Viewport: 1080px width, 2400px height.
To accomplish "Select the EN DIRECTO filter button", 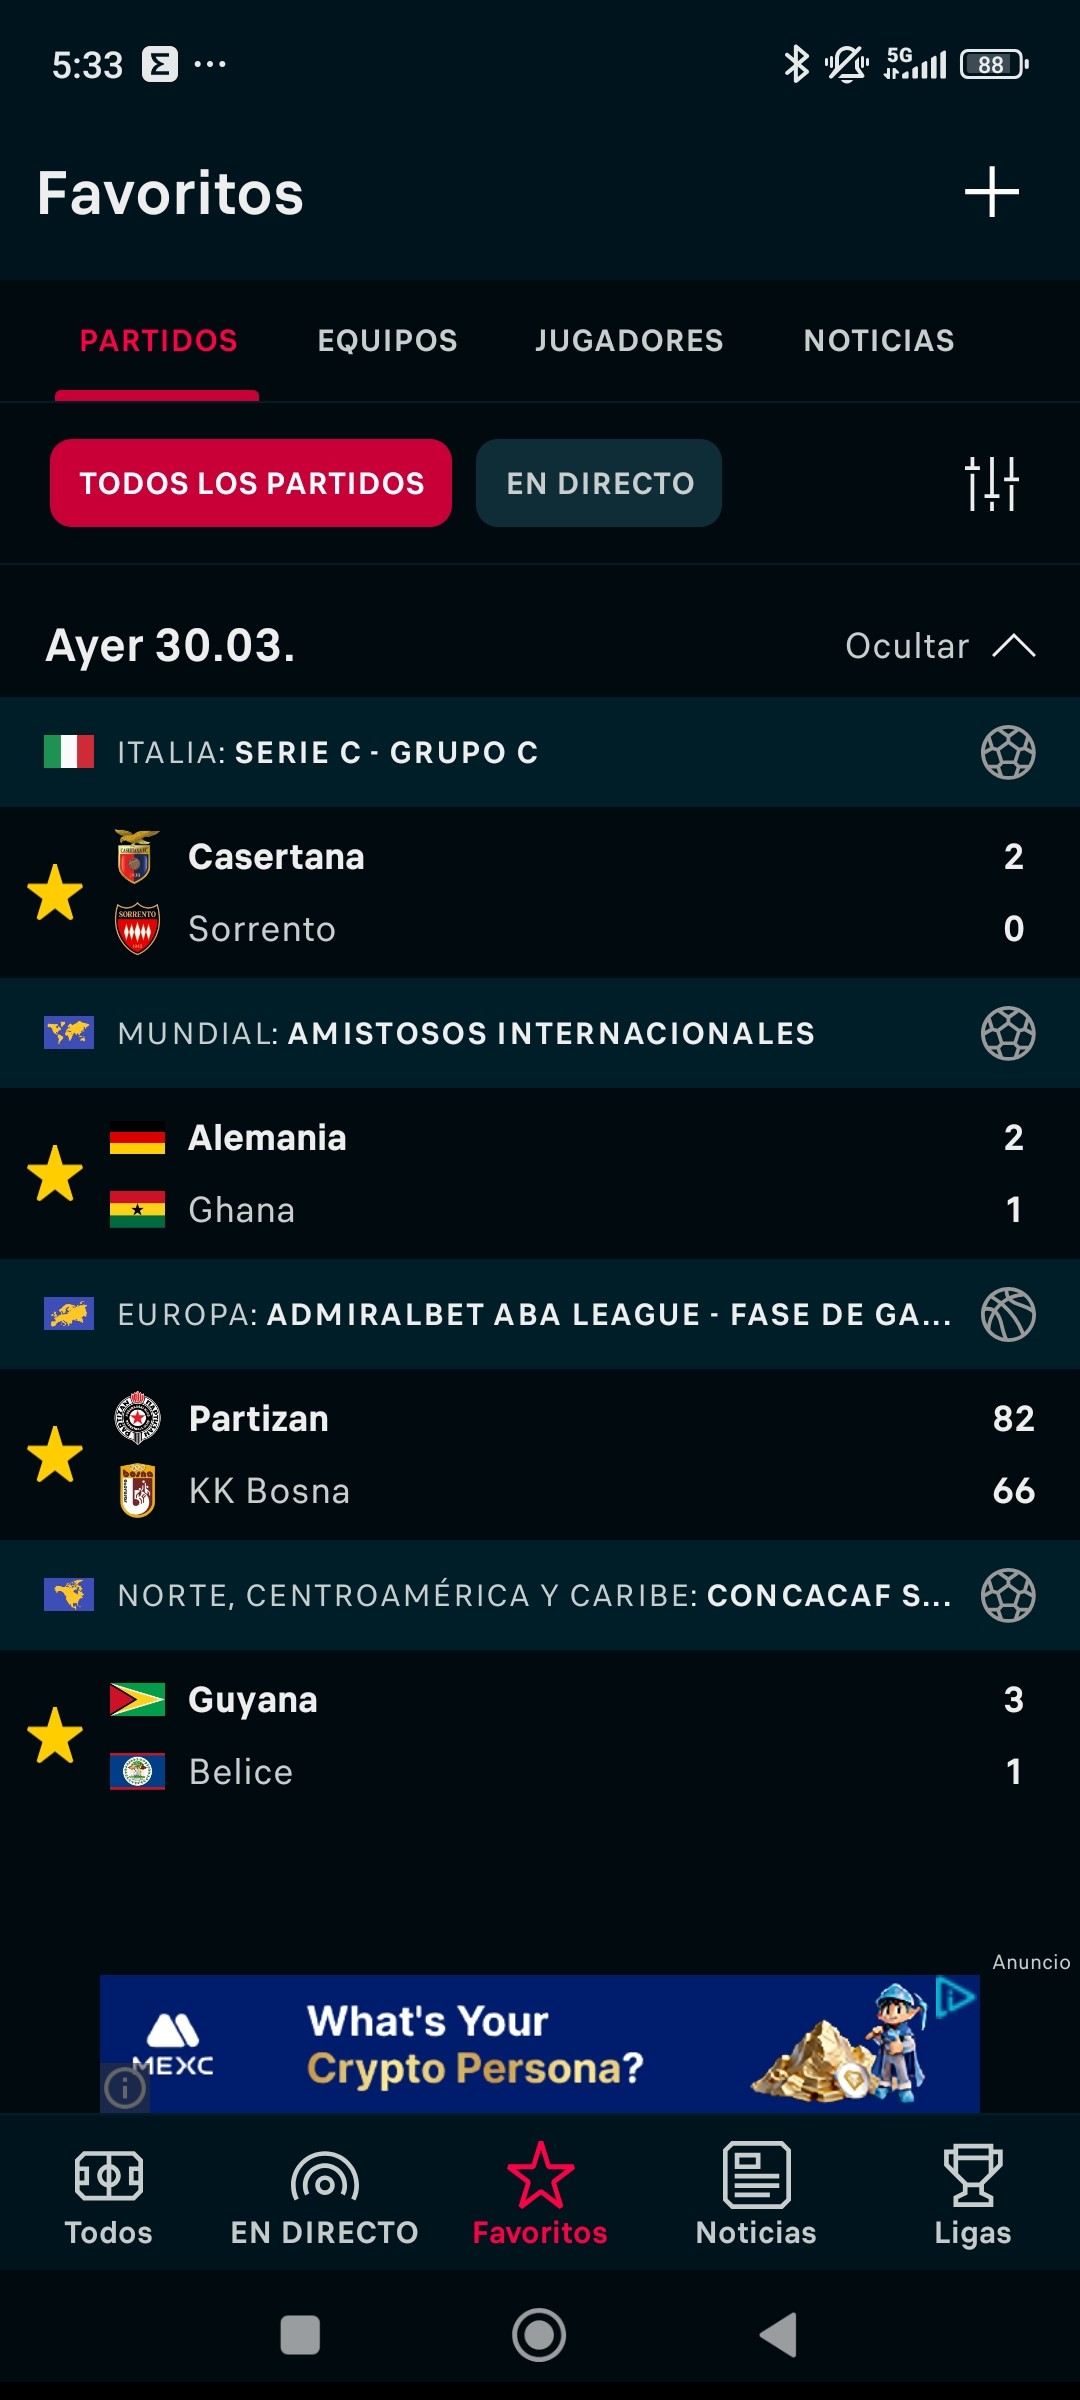I will [599, 483].
